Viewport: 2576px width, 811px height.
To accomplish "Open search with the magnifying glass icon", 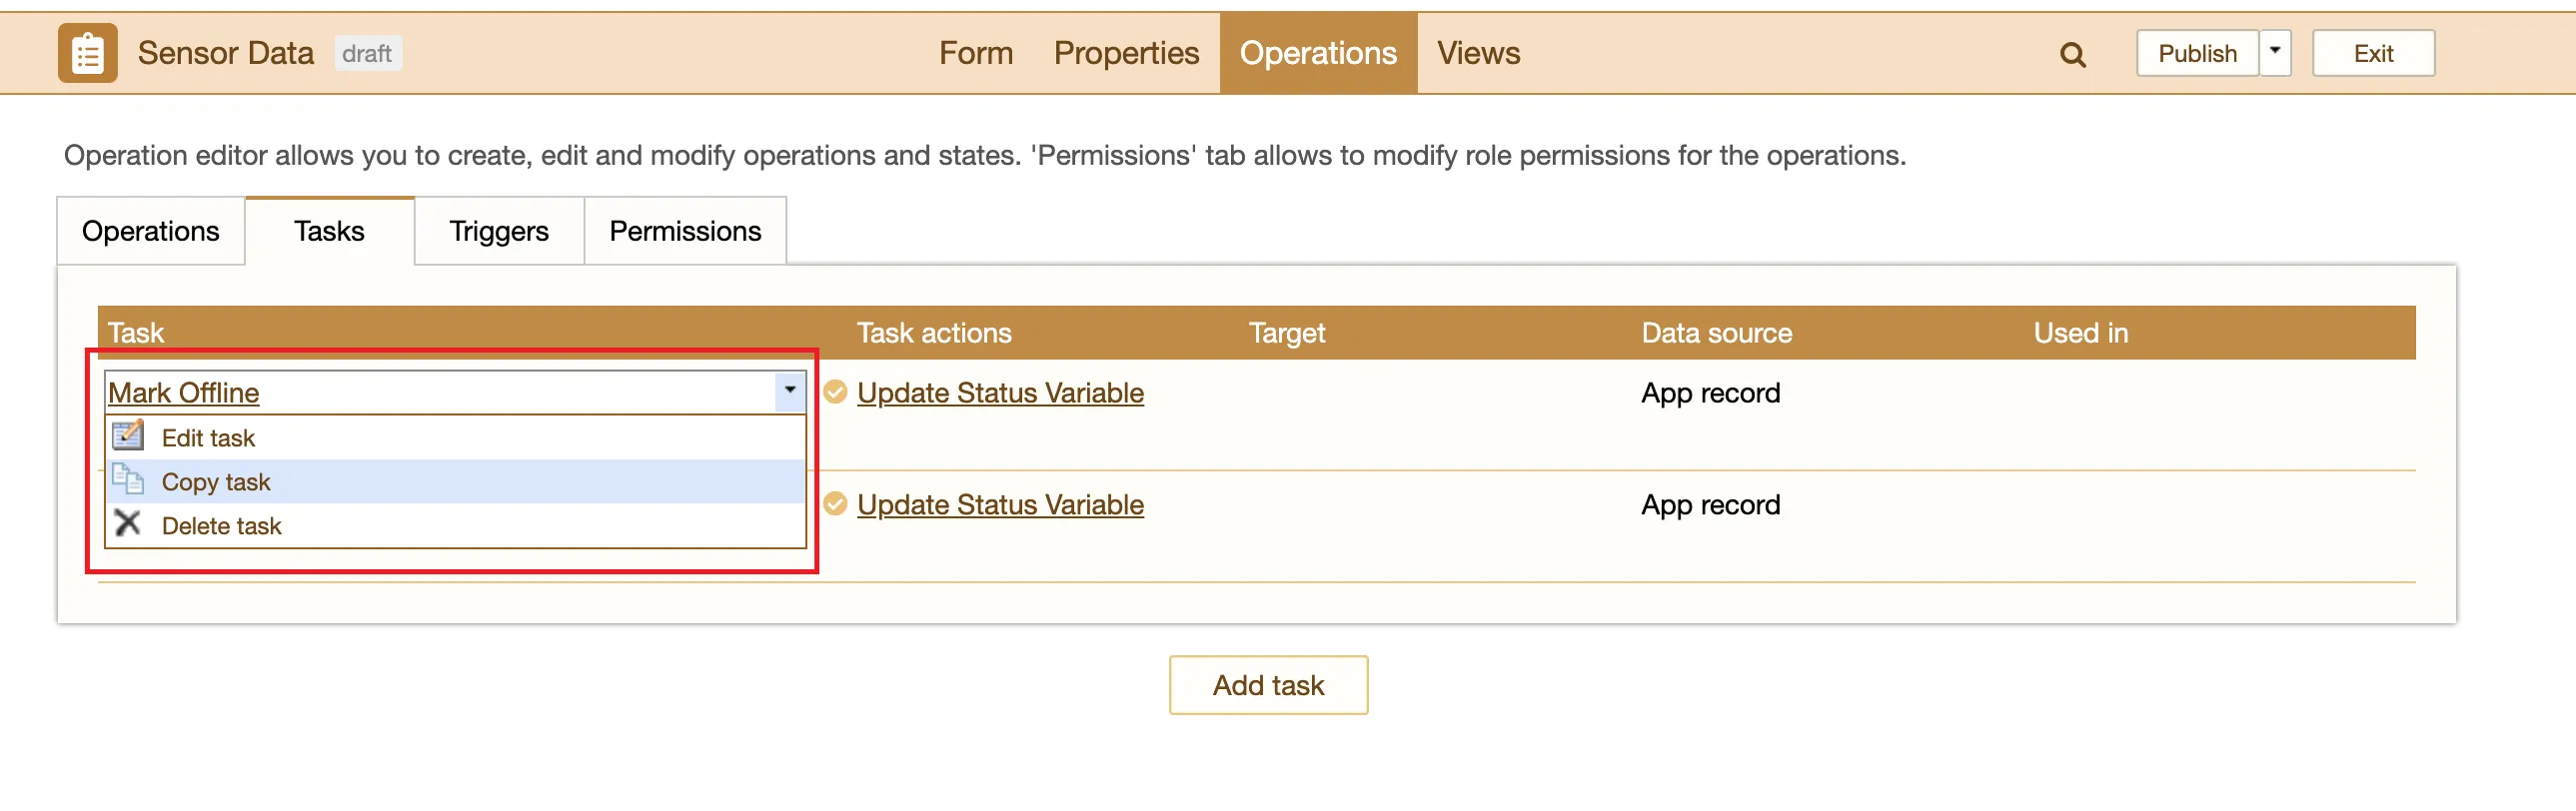I will pyautogui.click(x=2072, y=55).
